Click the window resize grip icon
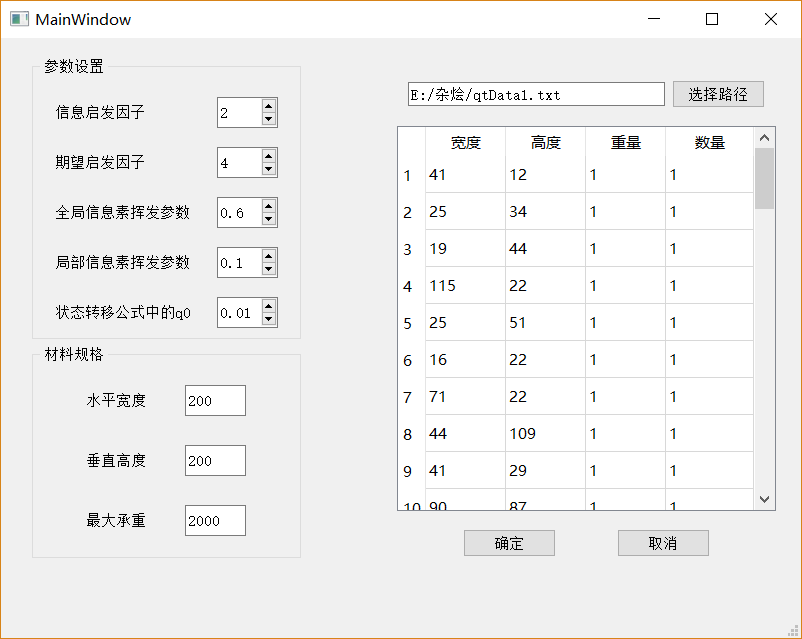 pyautogui.click(x=793, y=631)
